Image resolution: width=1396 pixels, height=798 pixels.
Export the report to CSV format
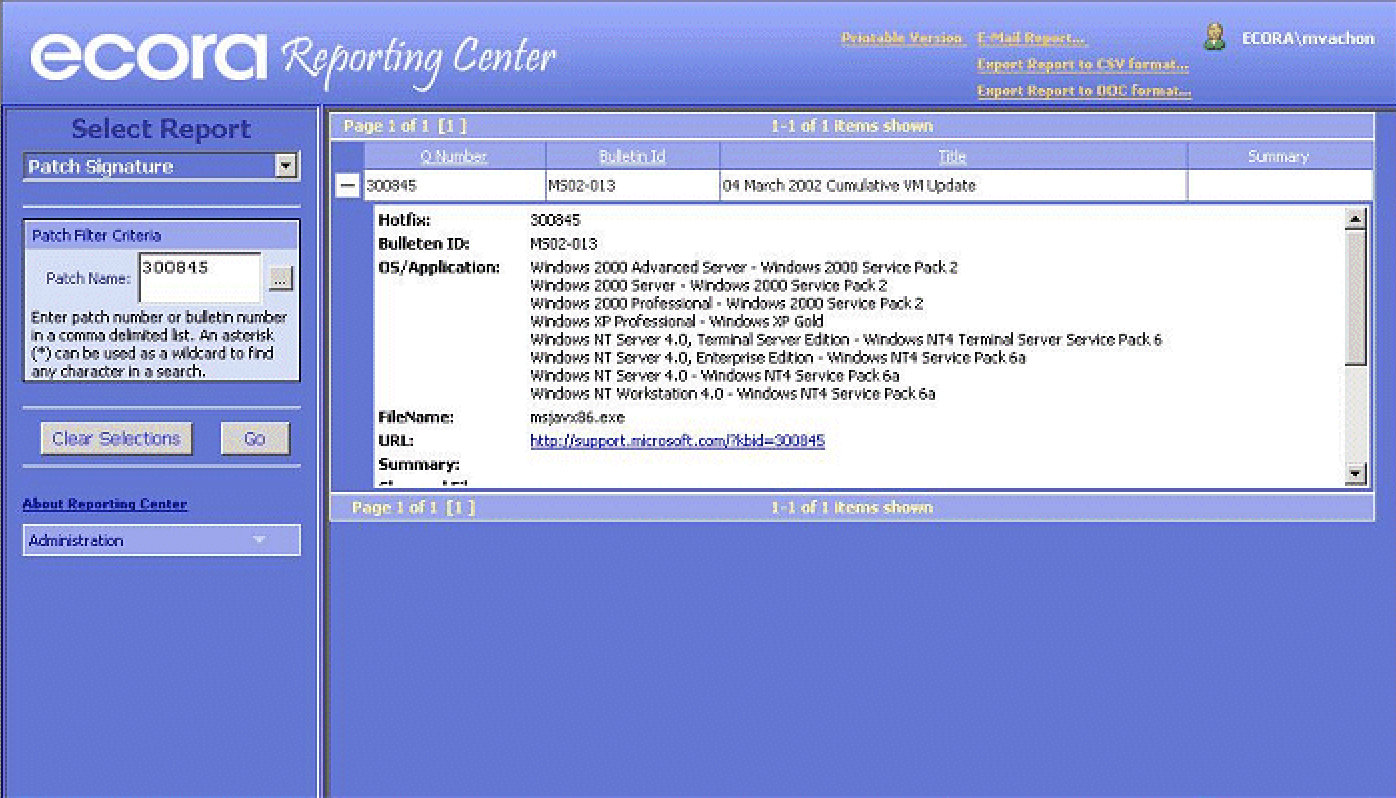click(1083, 64)
